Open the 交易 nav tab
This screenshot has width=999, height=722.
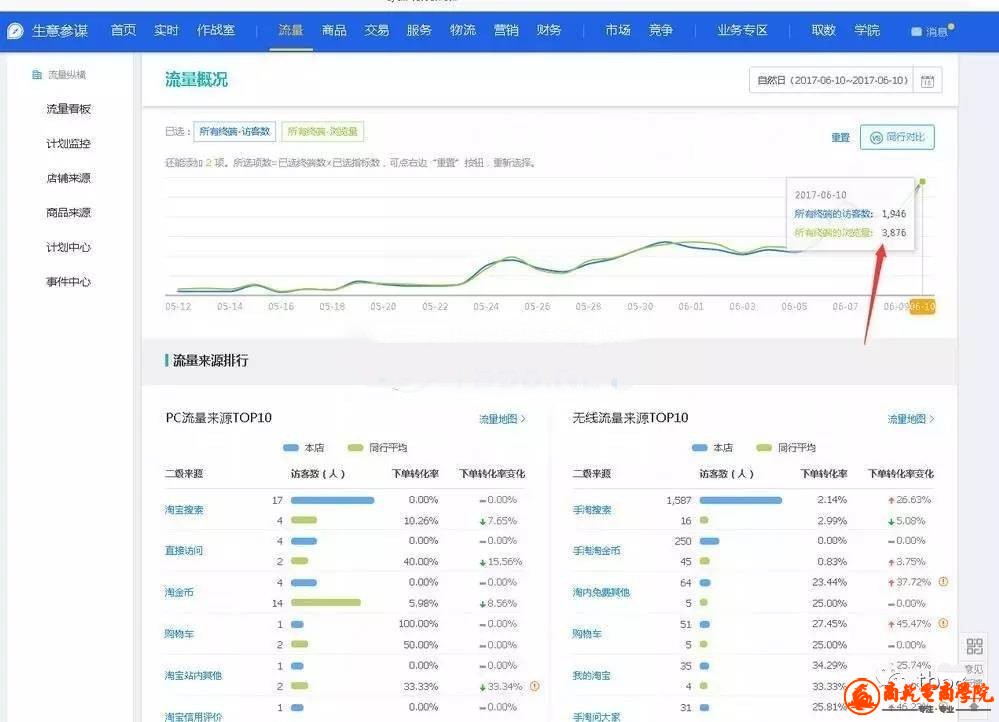tap(377, 31)
